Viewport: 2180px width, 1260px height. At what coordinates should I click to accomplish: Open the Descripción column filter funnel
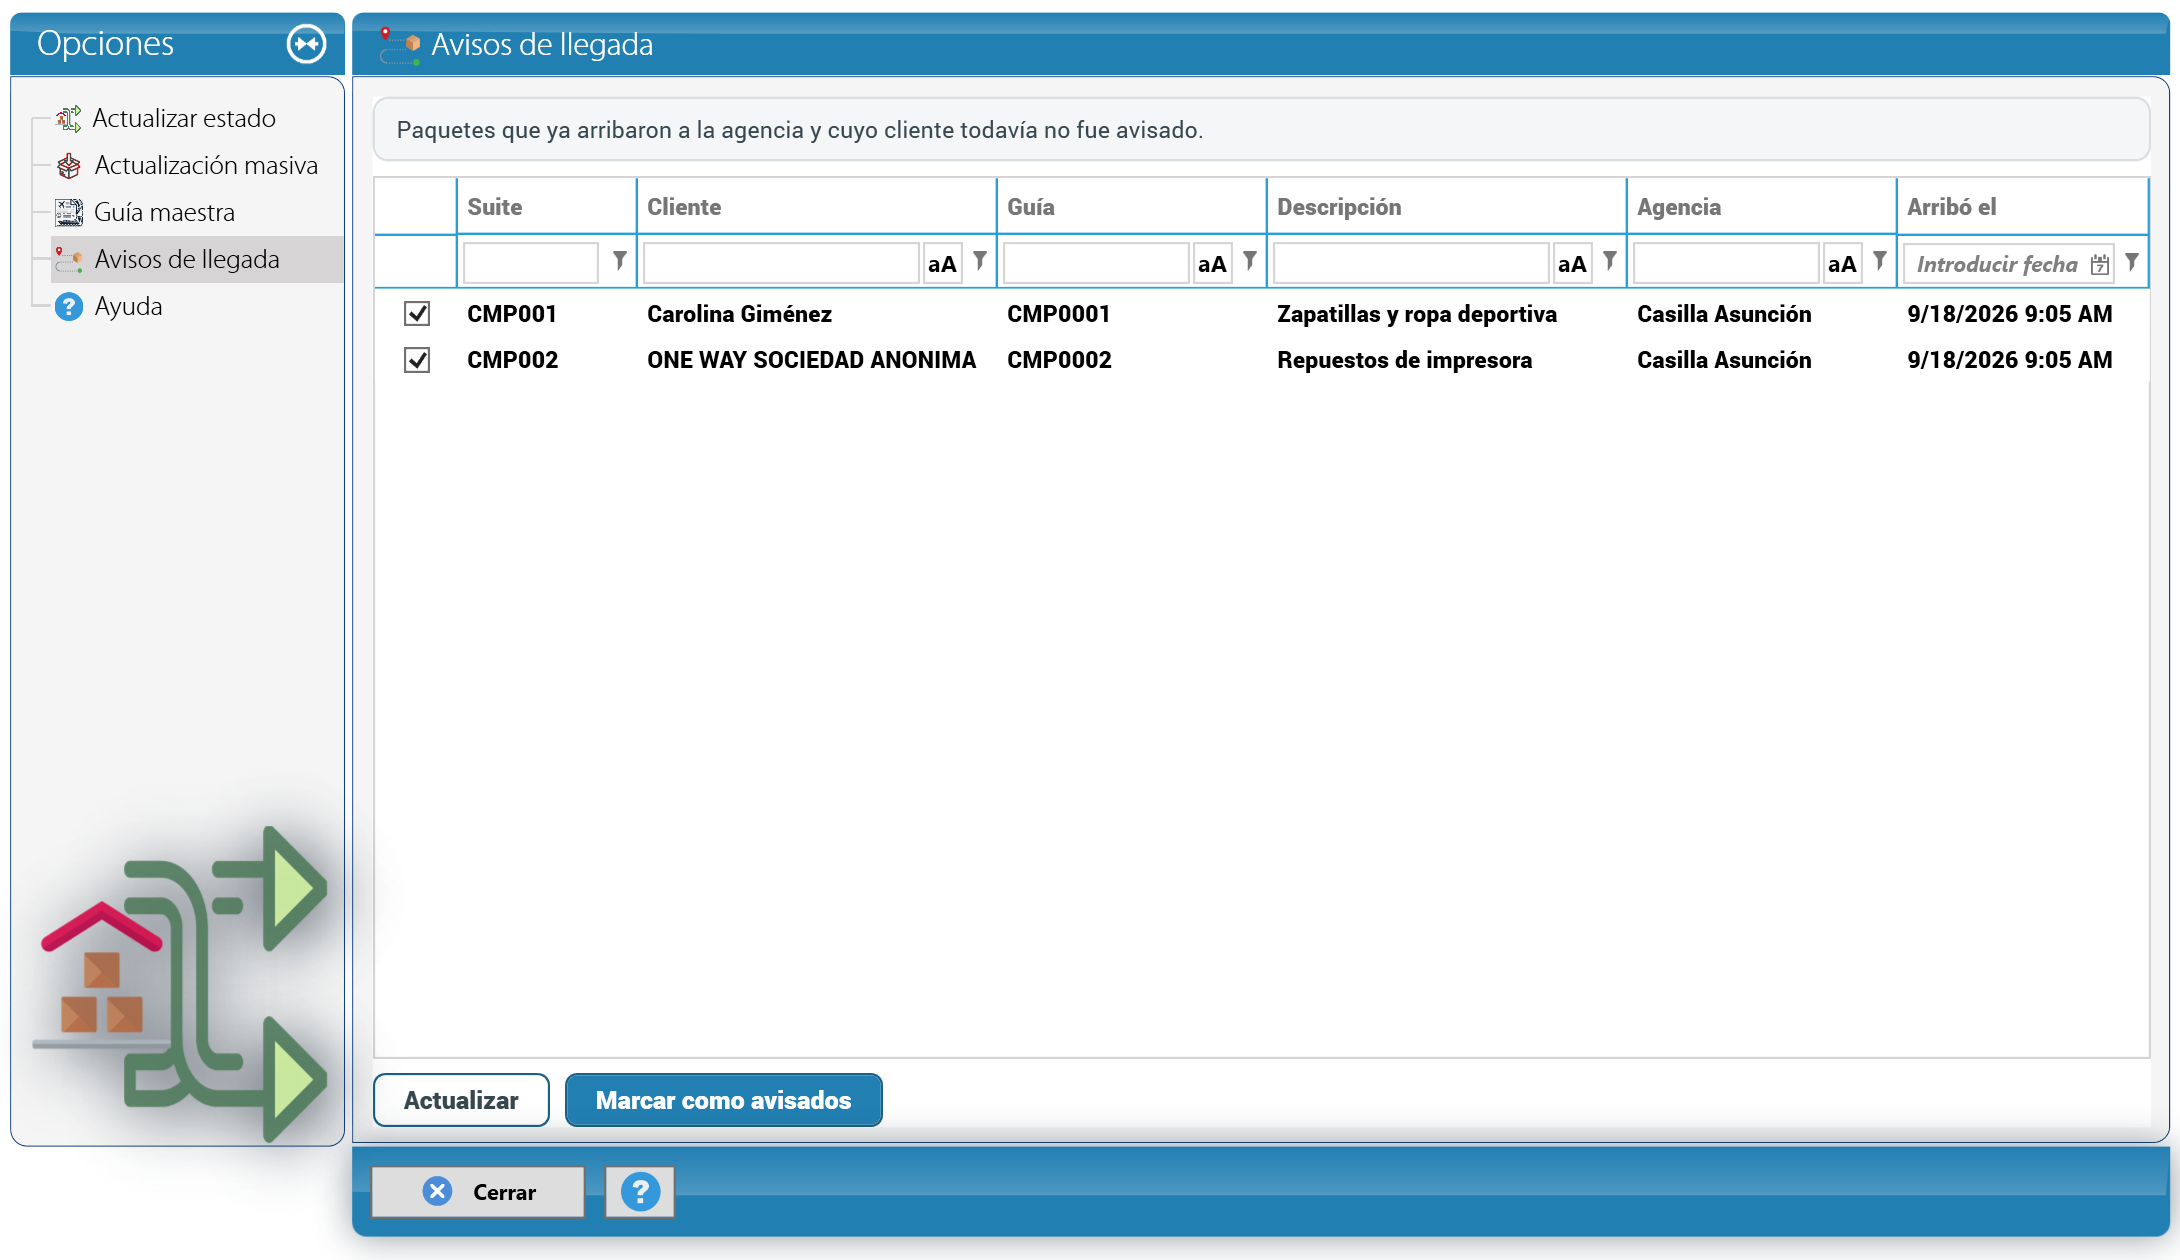[1610, 261]
